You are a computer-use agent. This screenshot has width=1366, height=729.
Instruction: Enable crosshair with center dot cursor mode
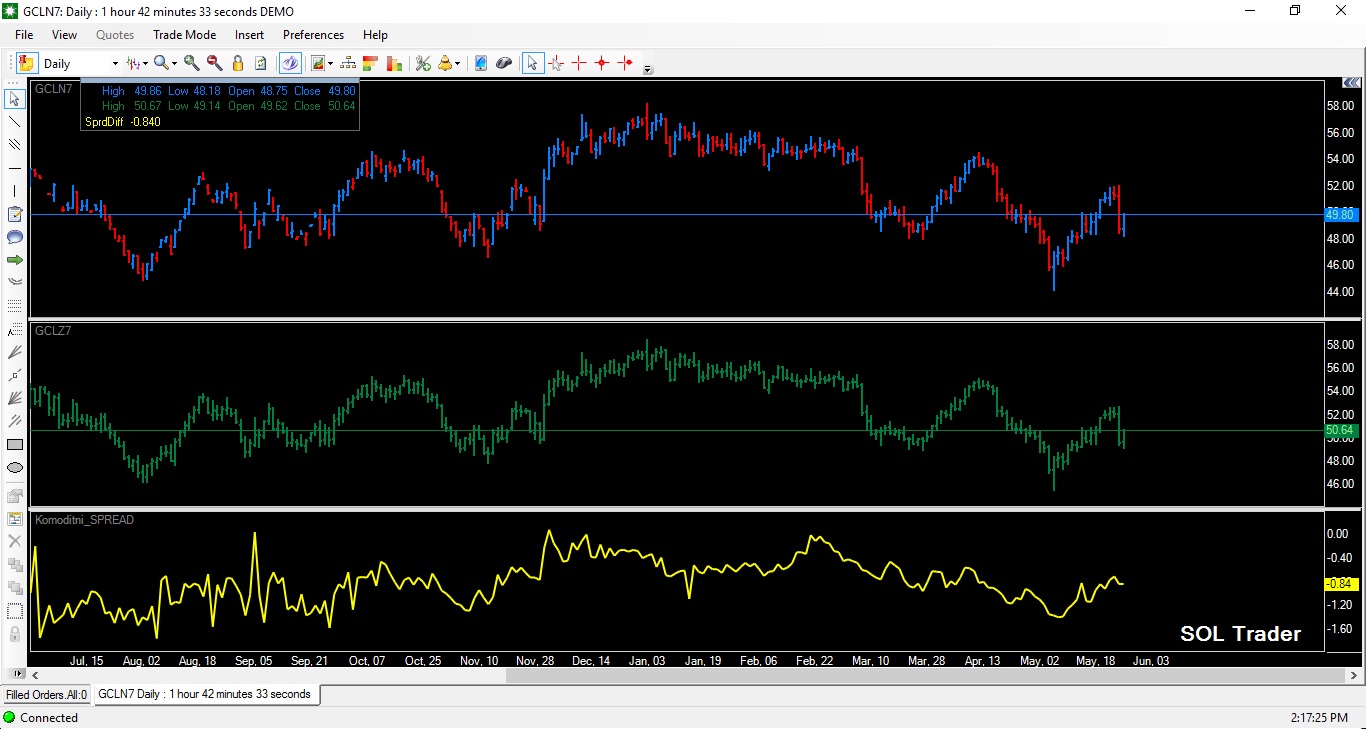pos(602,63)
